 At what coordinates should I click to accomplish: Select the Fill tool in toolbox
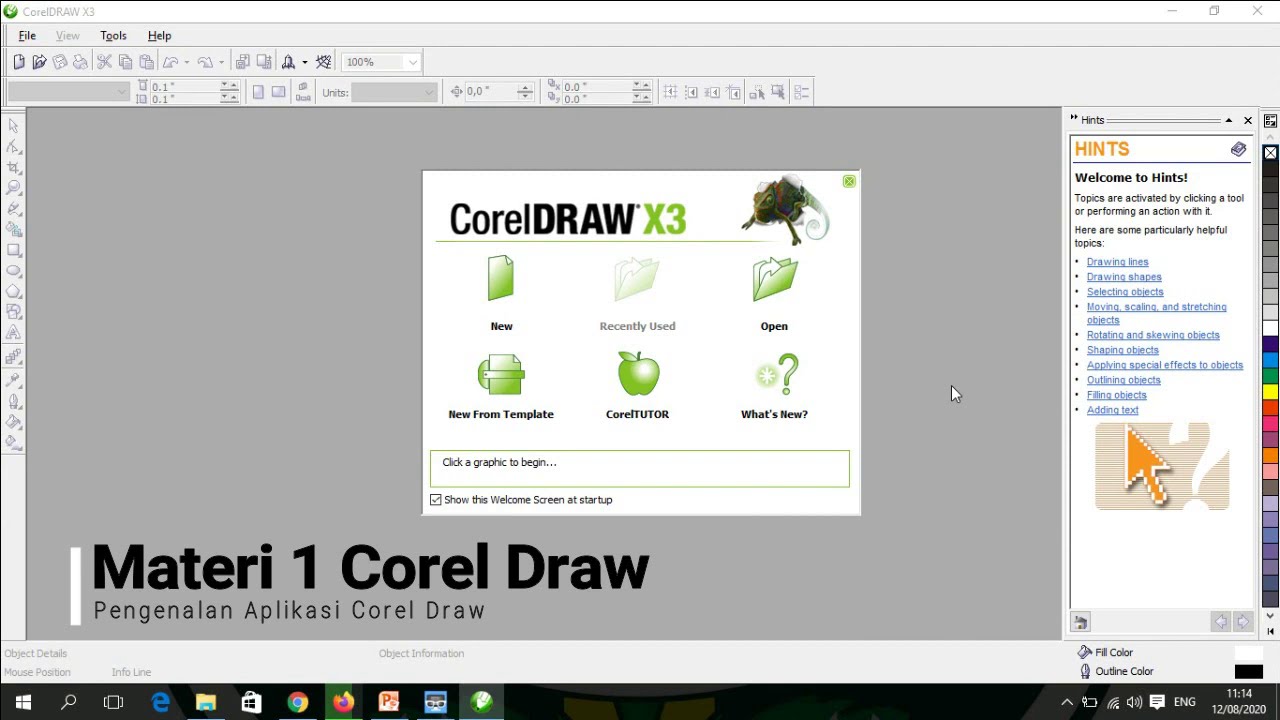pyautogui.click(x=14, y=422)
